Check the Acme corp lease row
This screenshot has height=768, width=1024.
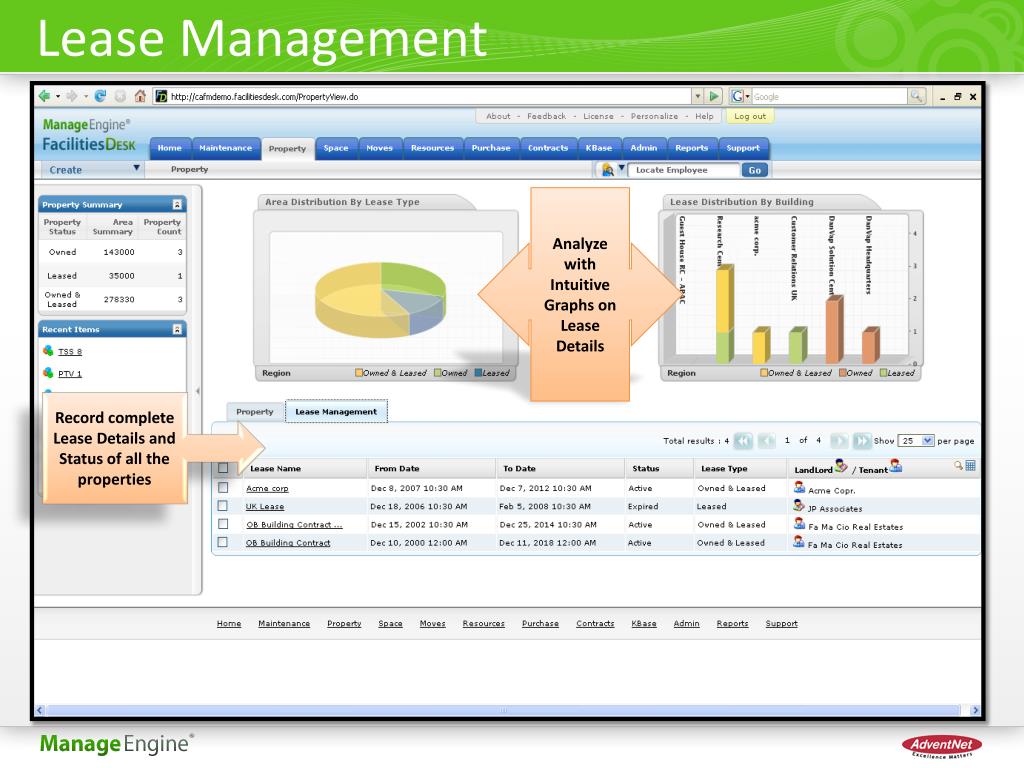point(223,487)
